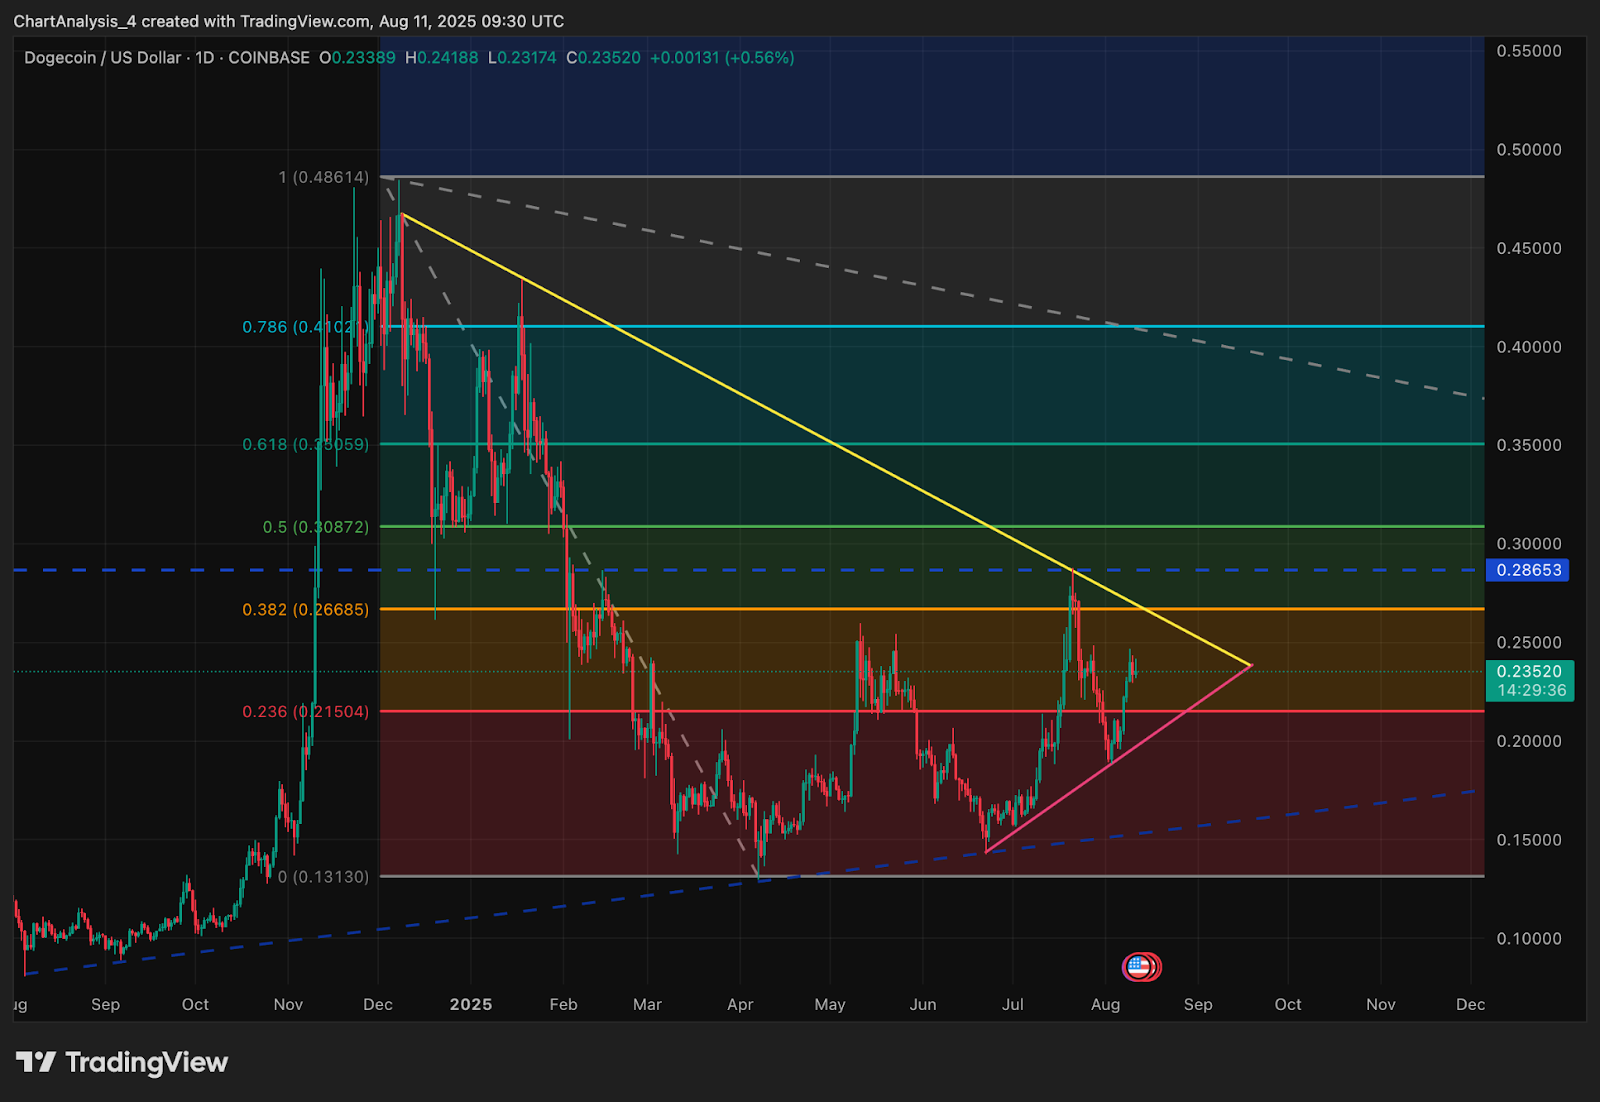1600x1102 pixels.
Task: Select the 0.236 (0.21504) Fibonacci label
Action: (305, 712)
